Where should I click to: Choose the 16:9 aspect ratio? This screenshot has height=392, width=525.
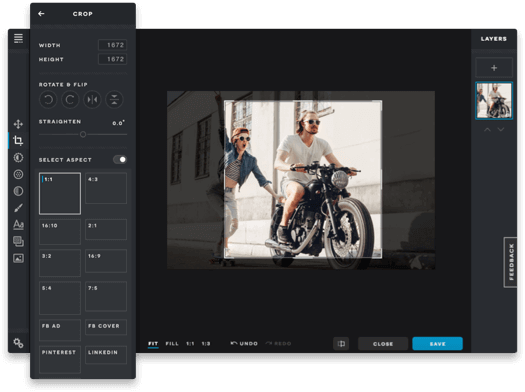coord(106,261)
